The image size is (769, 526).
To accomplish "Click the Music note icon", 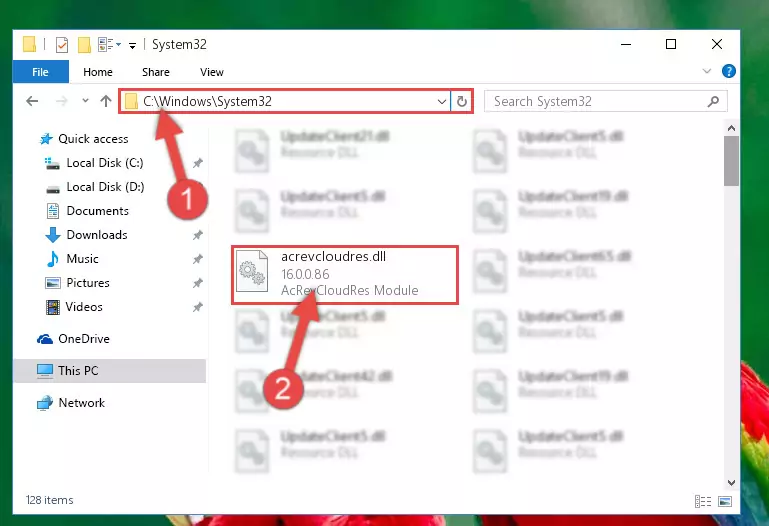I will 52,259.
